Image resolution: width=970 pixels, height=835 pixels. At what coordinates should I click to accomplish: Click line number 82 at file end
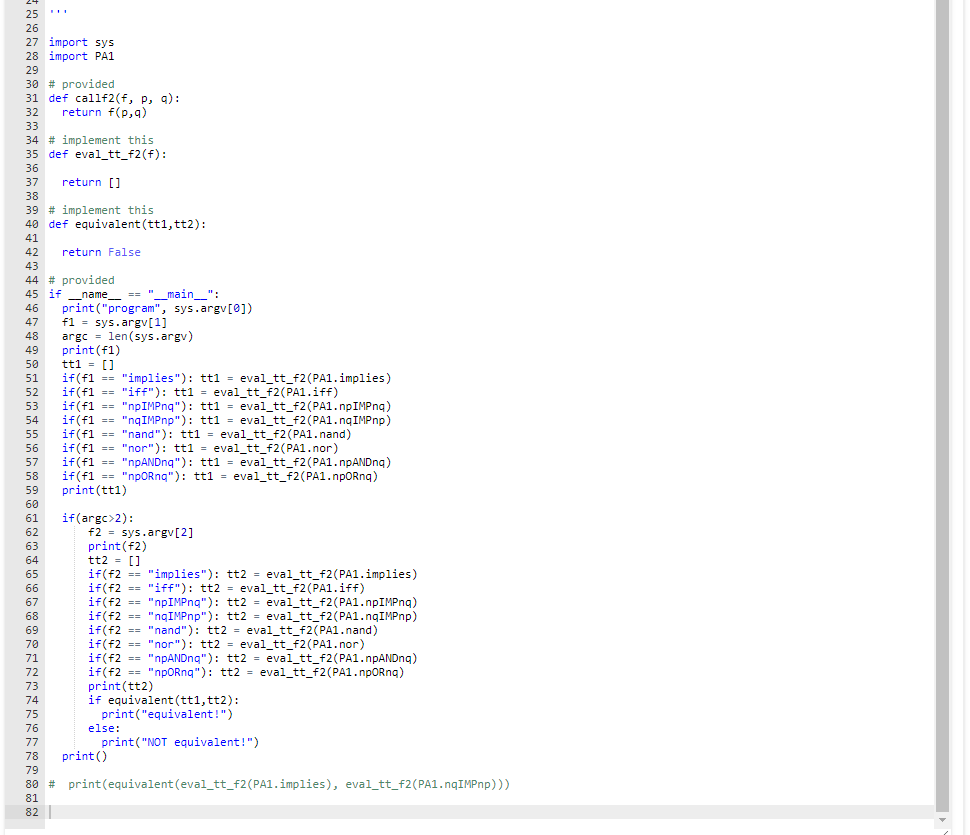pos(31,811)
